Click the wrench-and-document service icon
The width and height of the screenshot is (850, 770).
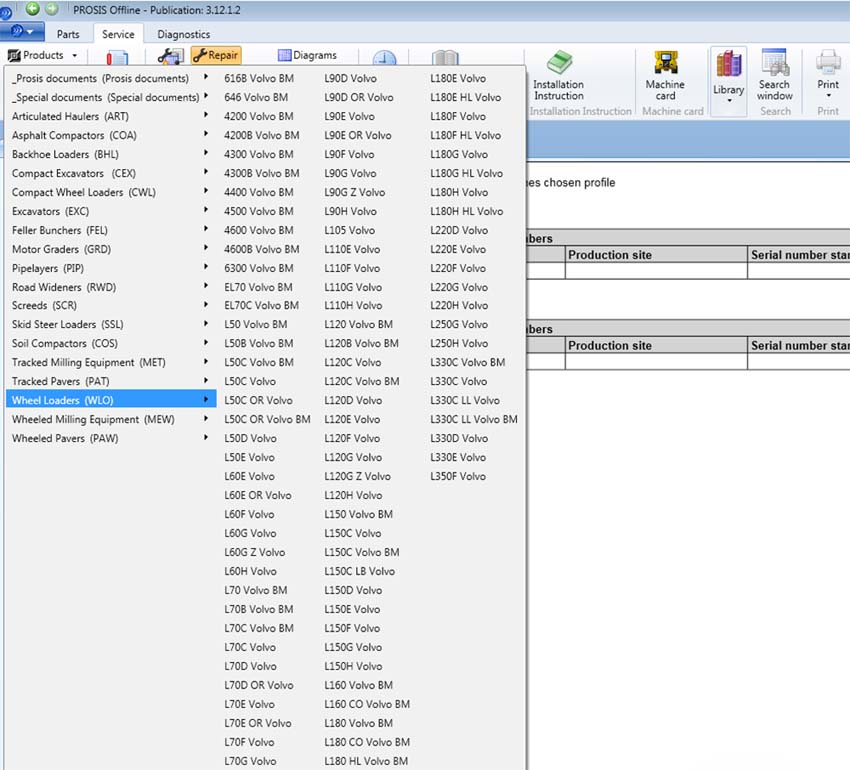coord(170,56)
